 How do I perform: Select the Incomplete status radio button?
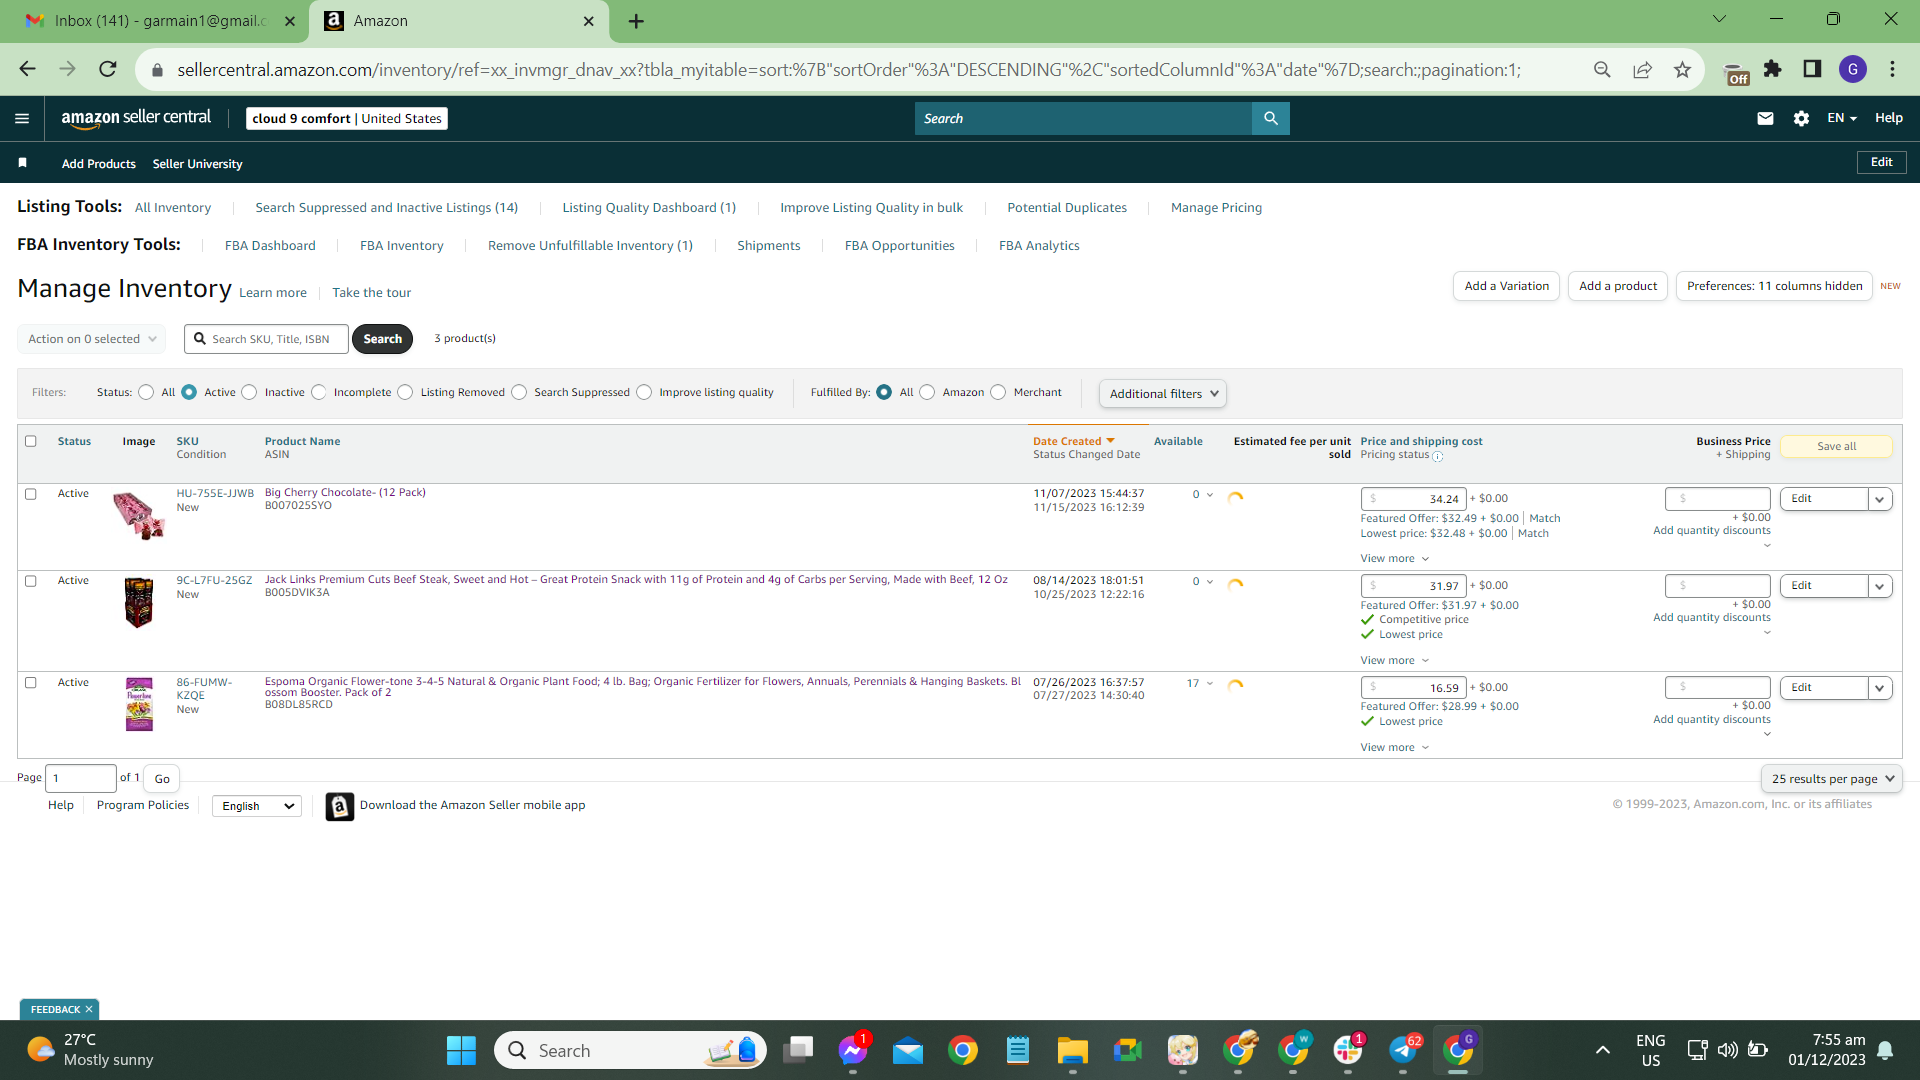[x=318, y=392]
